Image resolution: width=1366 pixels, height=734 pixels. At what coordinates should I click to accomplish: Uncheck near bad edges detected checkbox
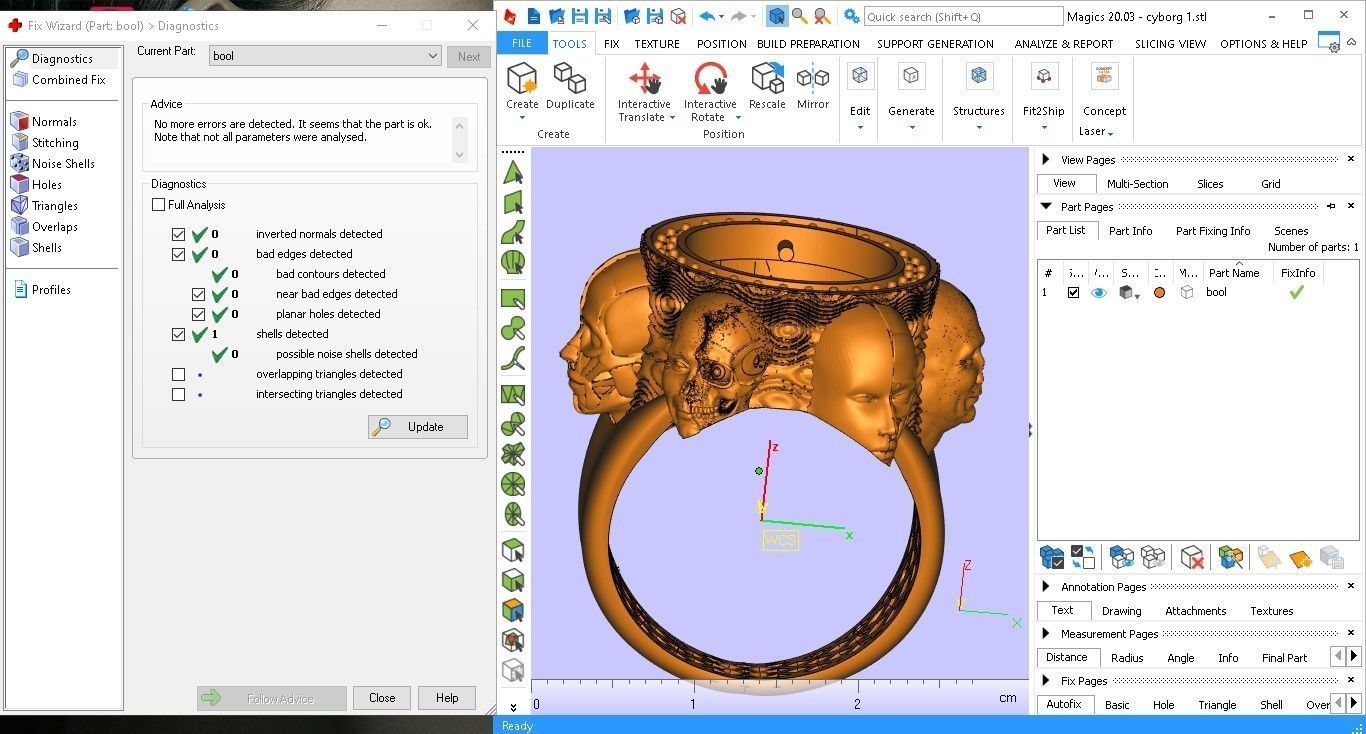coord(198,294)
